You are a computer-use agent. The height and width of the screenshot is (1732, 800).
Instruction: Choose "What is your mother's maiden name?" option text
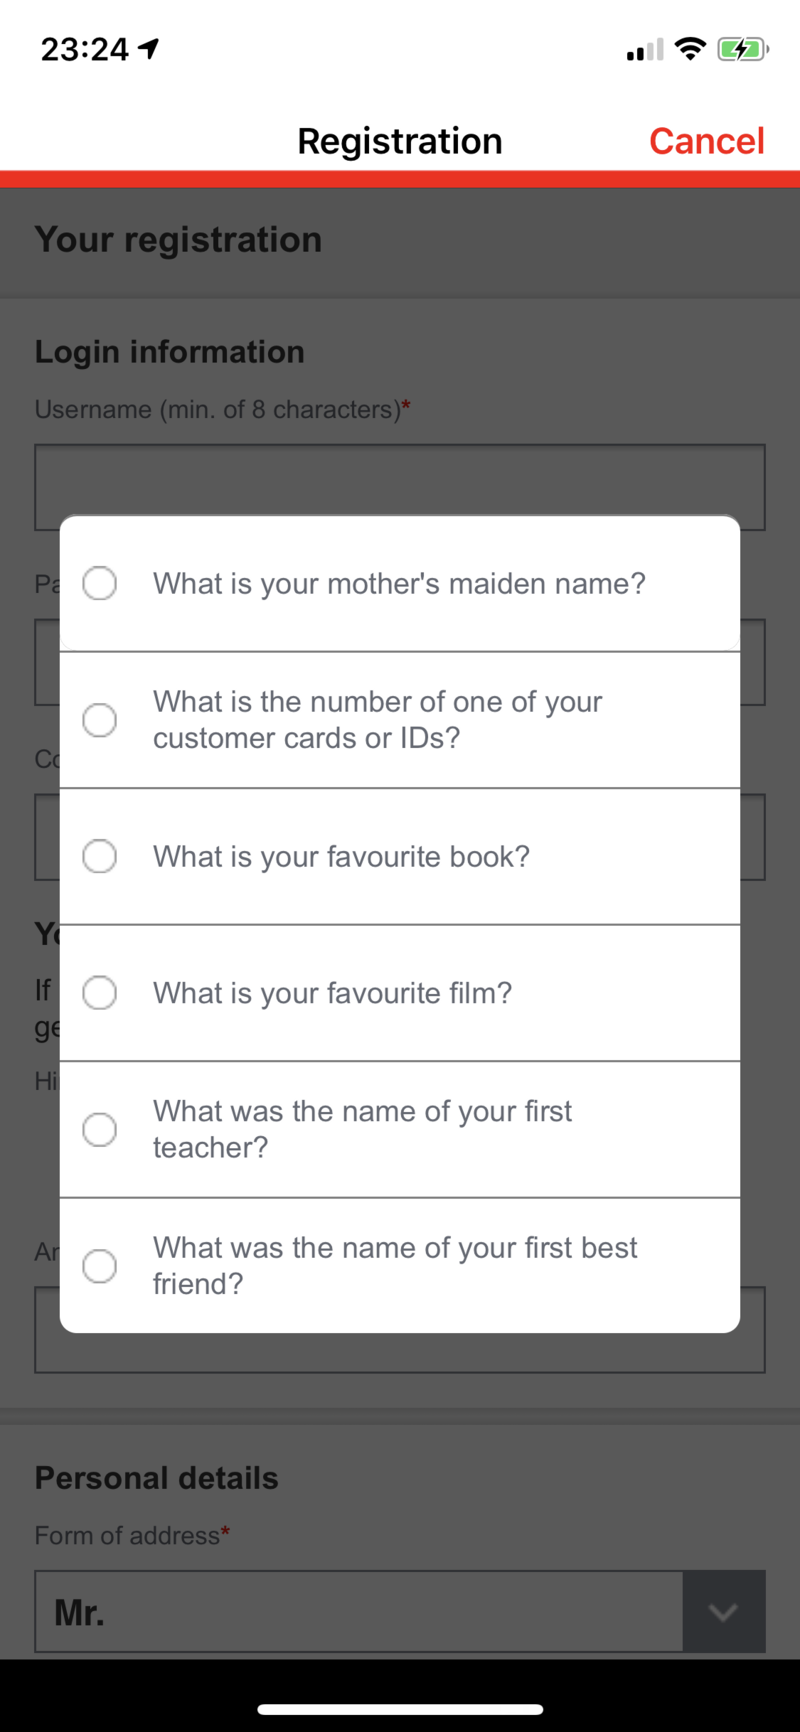pos(399,584)
